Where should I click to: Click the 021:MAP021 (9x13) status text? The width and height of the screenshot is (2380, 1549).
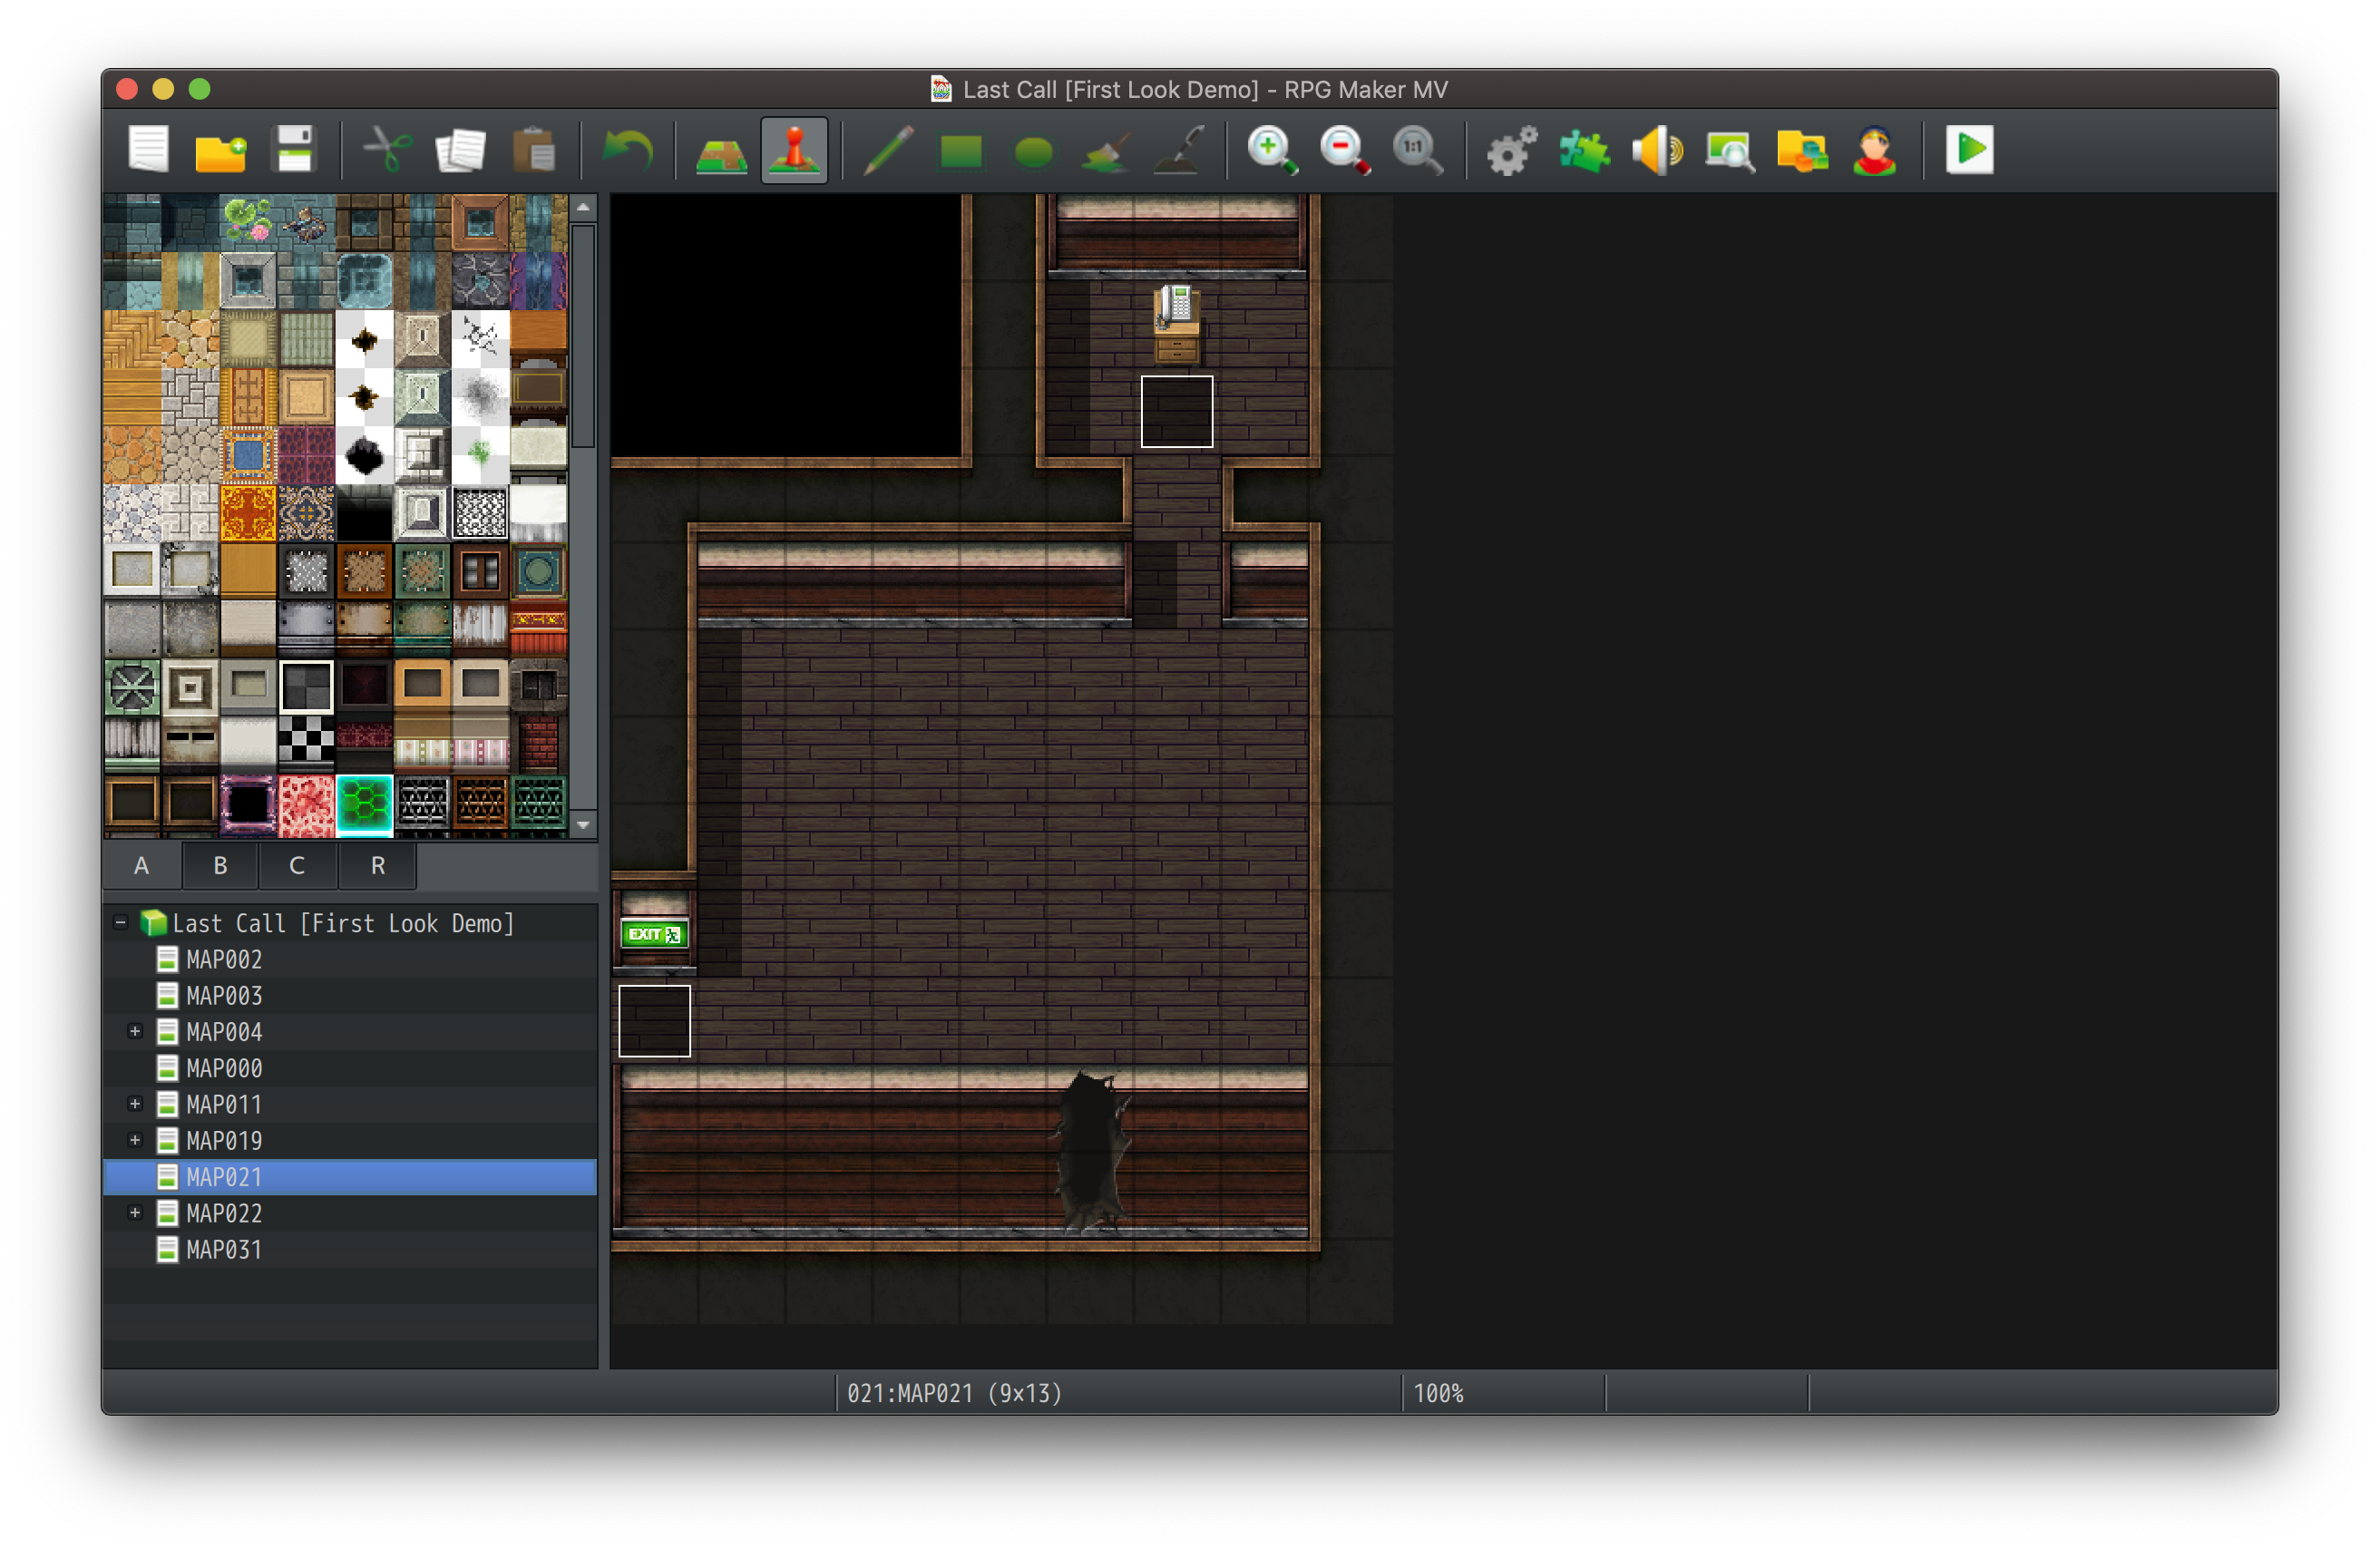point(954,1393)
